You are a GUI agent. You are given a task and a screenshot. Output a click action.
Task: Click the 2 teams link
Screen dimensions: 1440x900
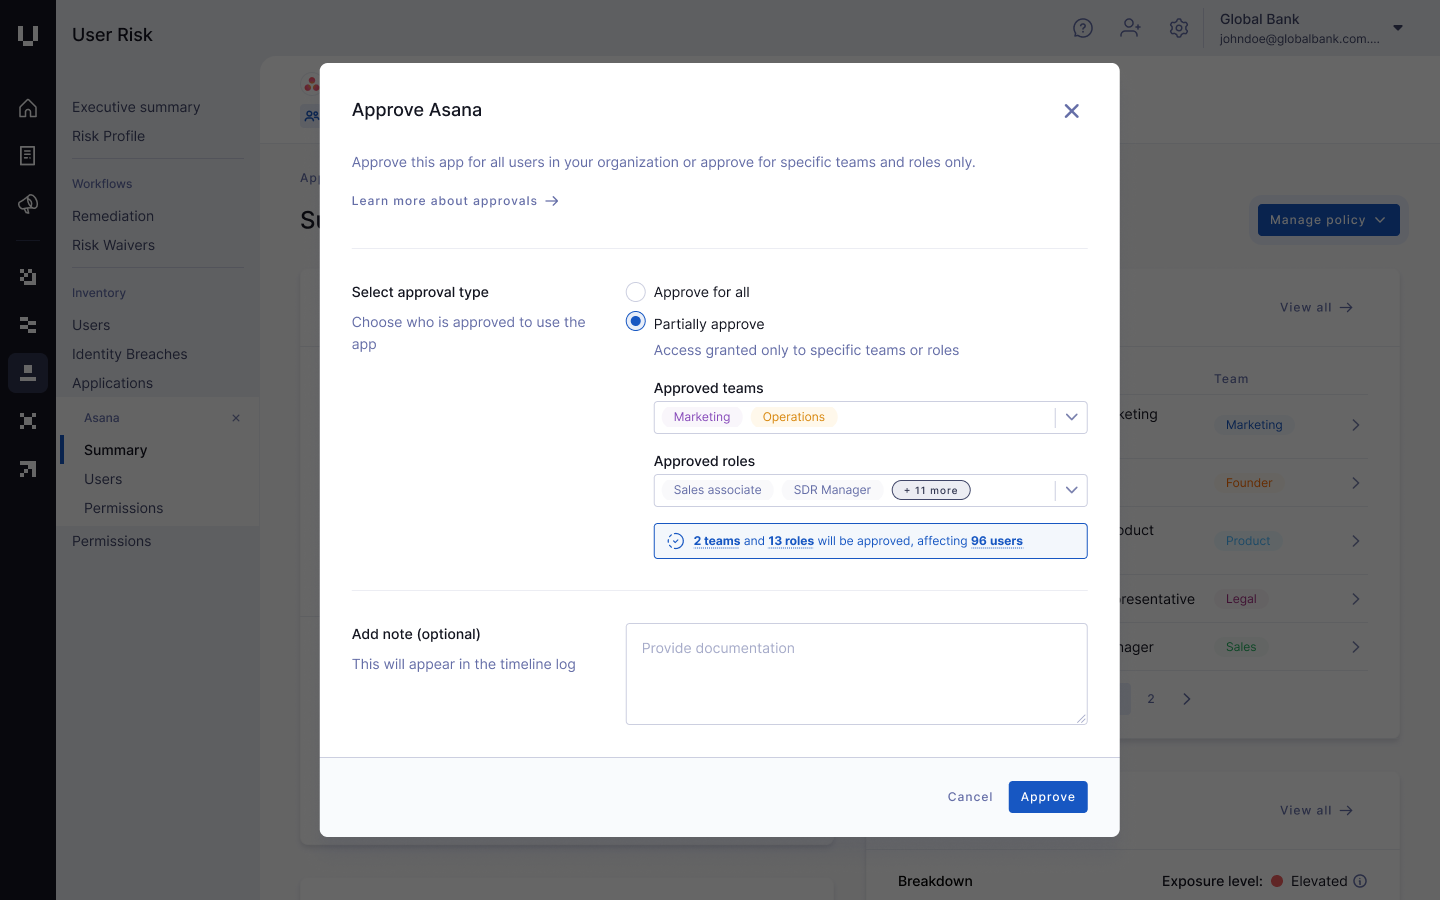[x=717, y=541]
